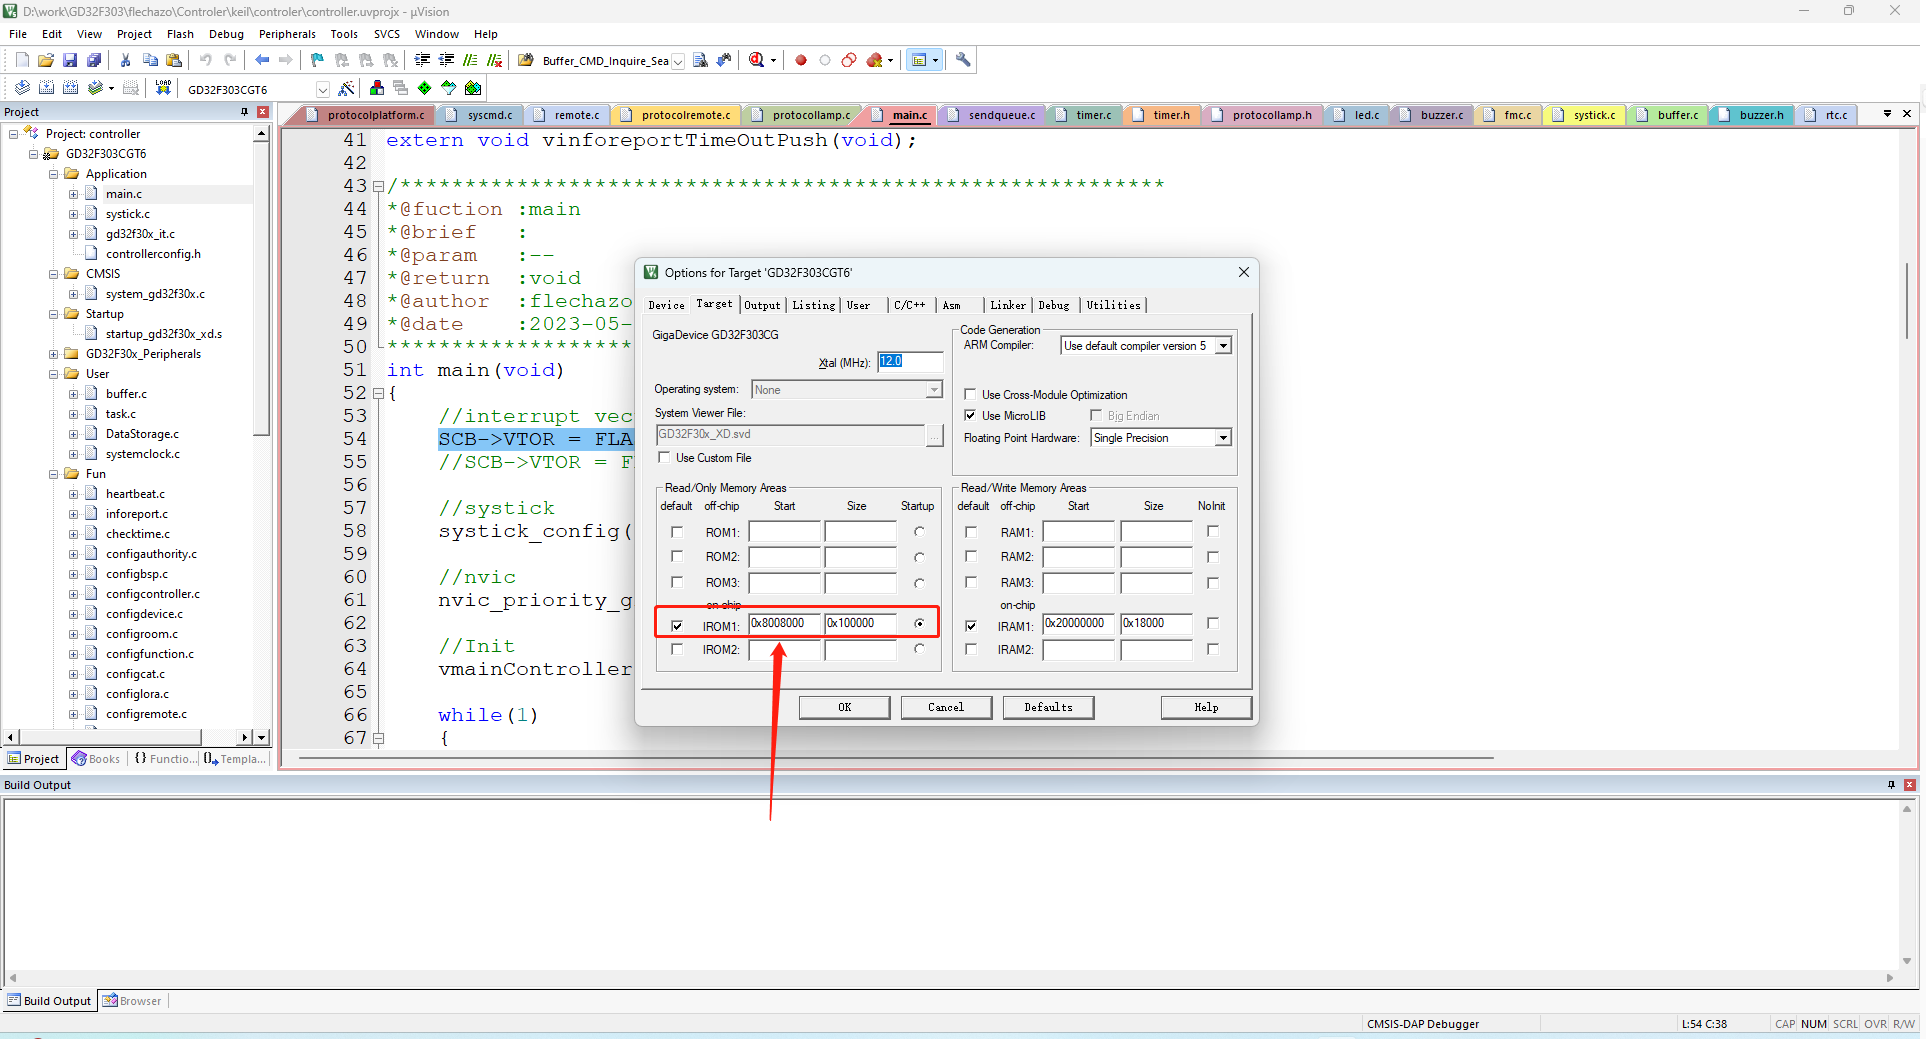Enable Use Cross-Module Optimization checkbox

970,395
